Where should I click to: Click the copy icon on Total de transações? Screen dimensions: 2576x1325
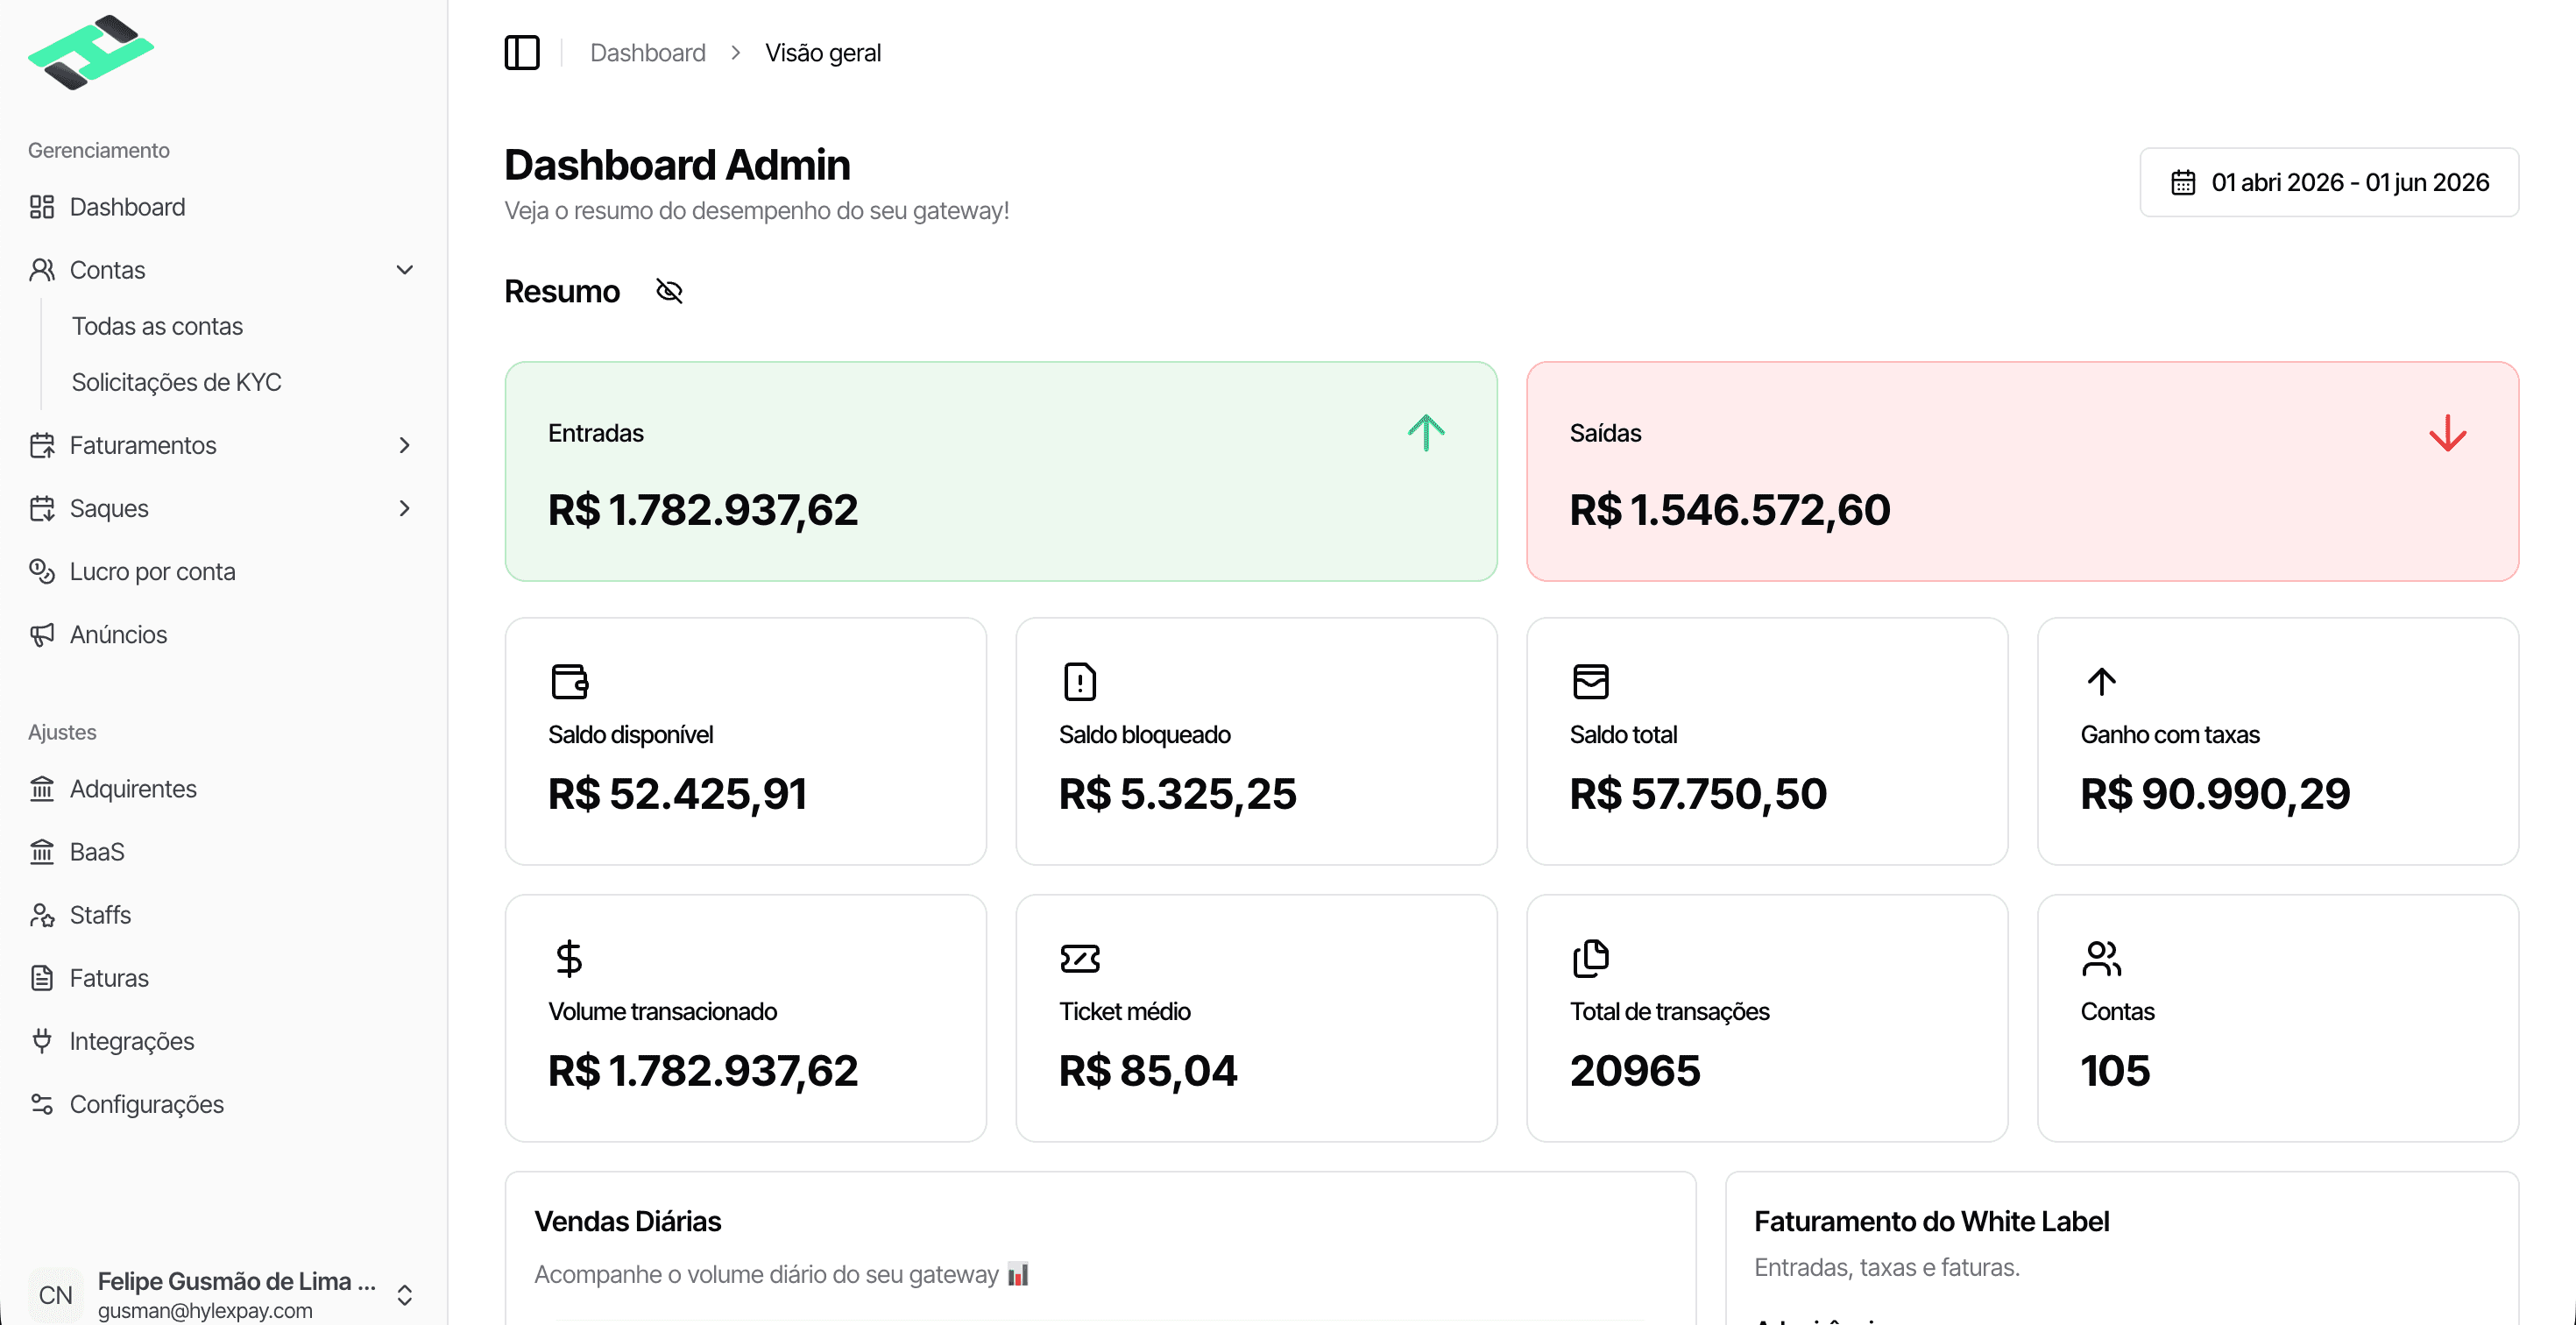tap(1590, 958)
